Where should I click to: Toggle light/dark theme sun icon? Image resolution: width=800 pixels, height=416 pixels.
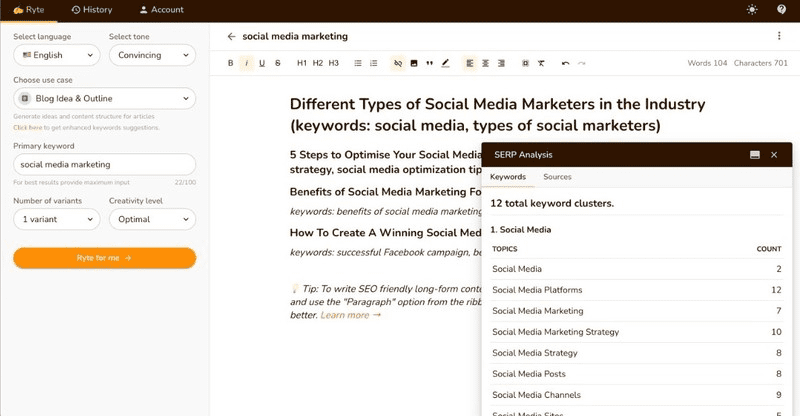click(752, 10)
